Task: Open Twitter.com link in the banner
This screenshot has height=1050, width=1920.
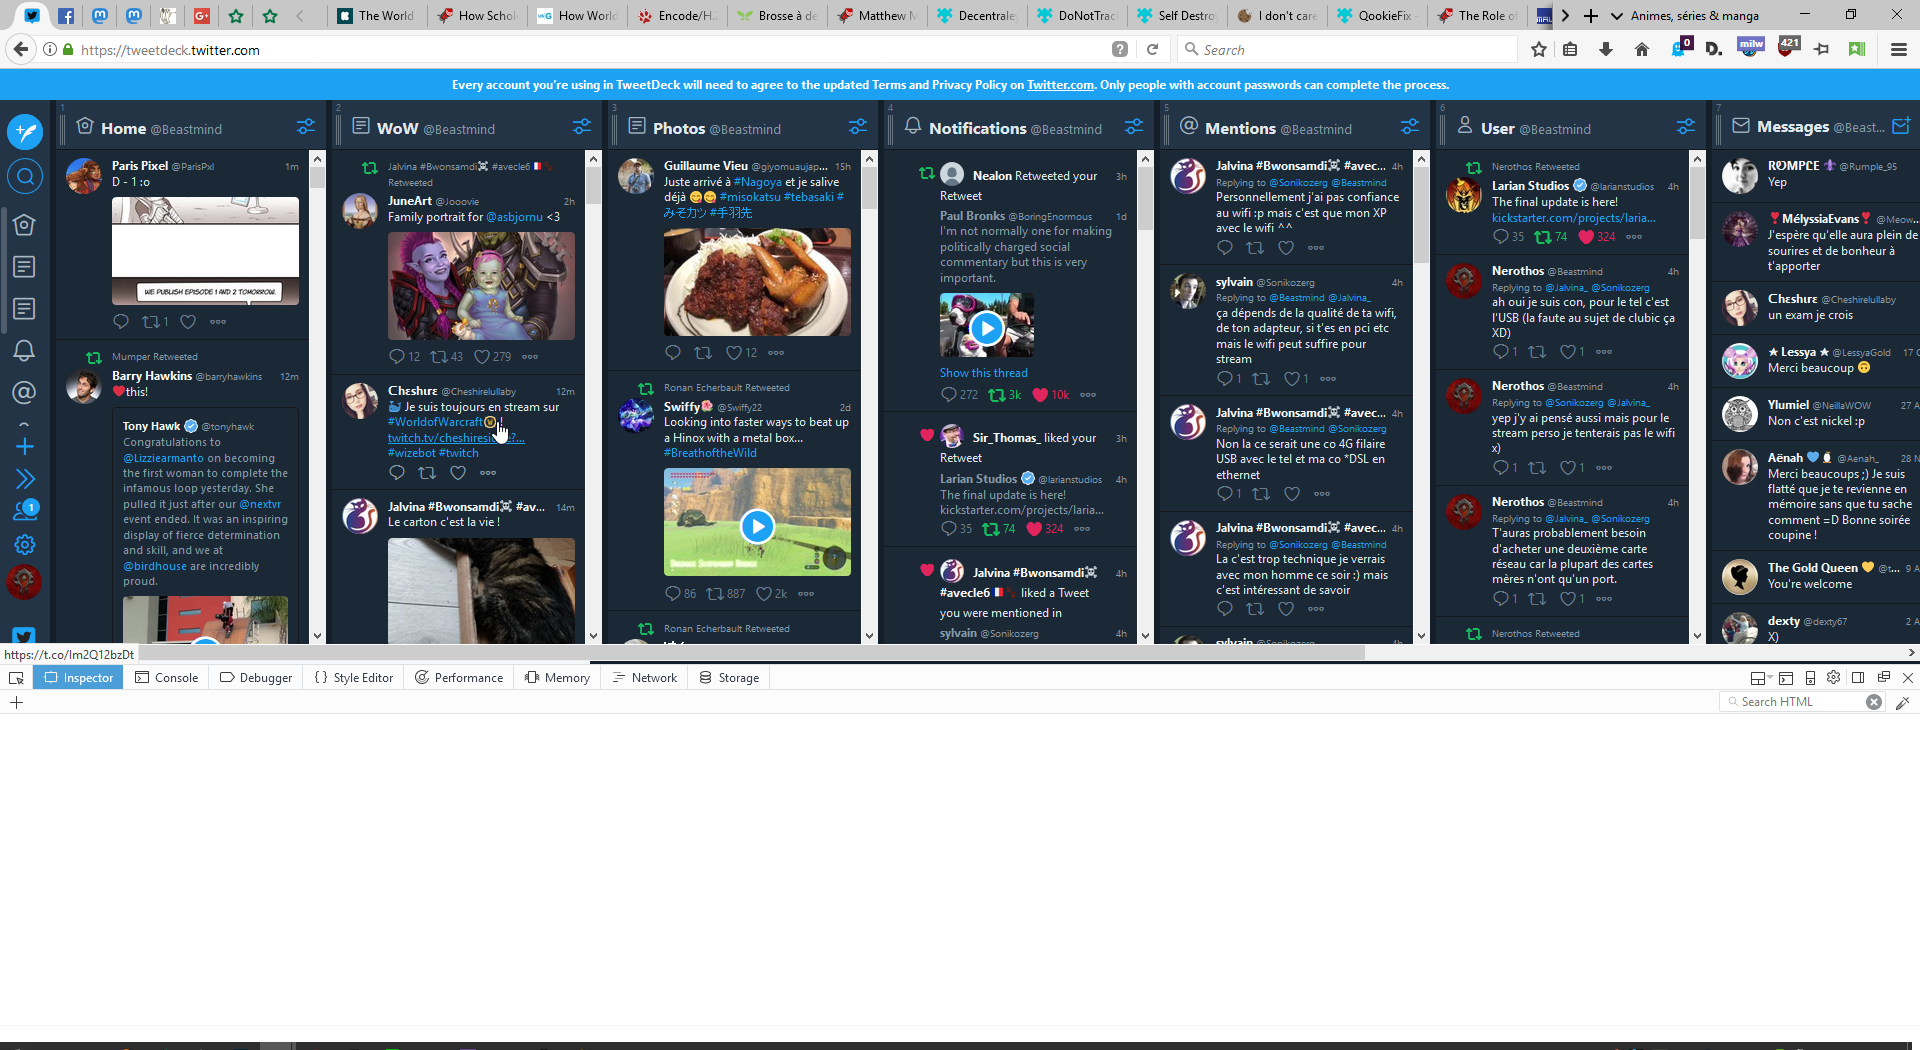Action: [1060, 85]
